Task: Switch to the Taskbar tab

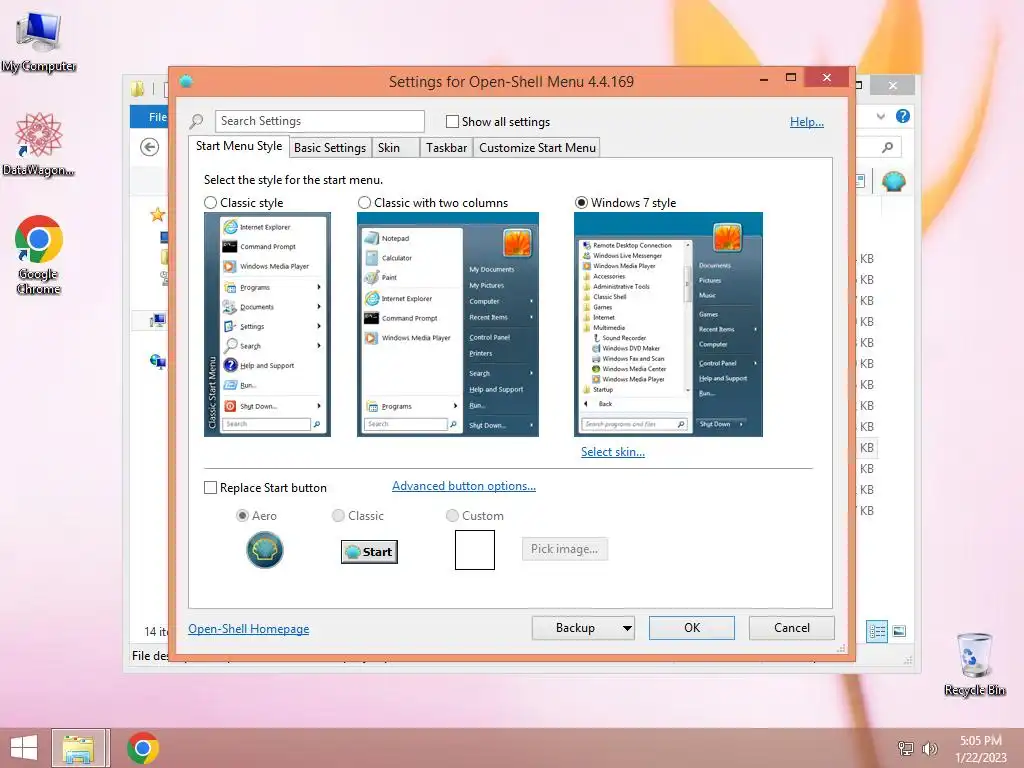Action: pyautogui.click(x=446, y=148)
